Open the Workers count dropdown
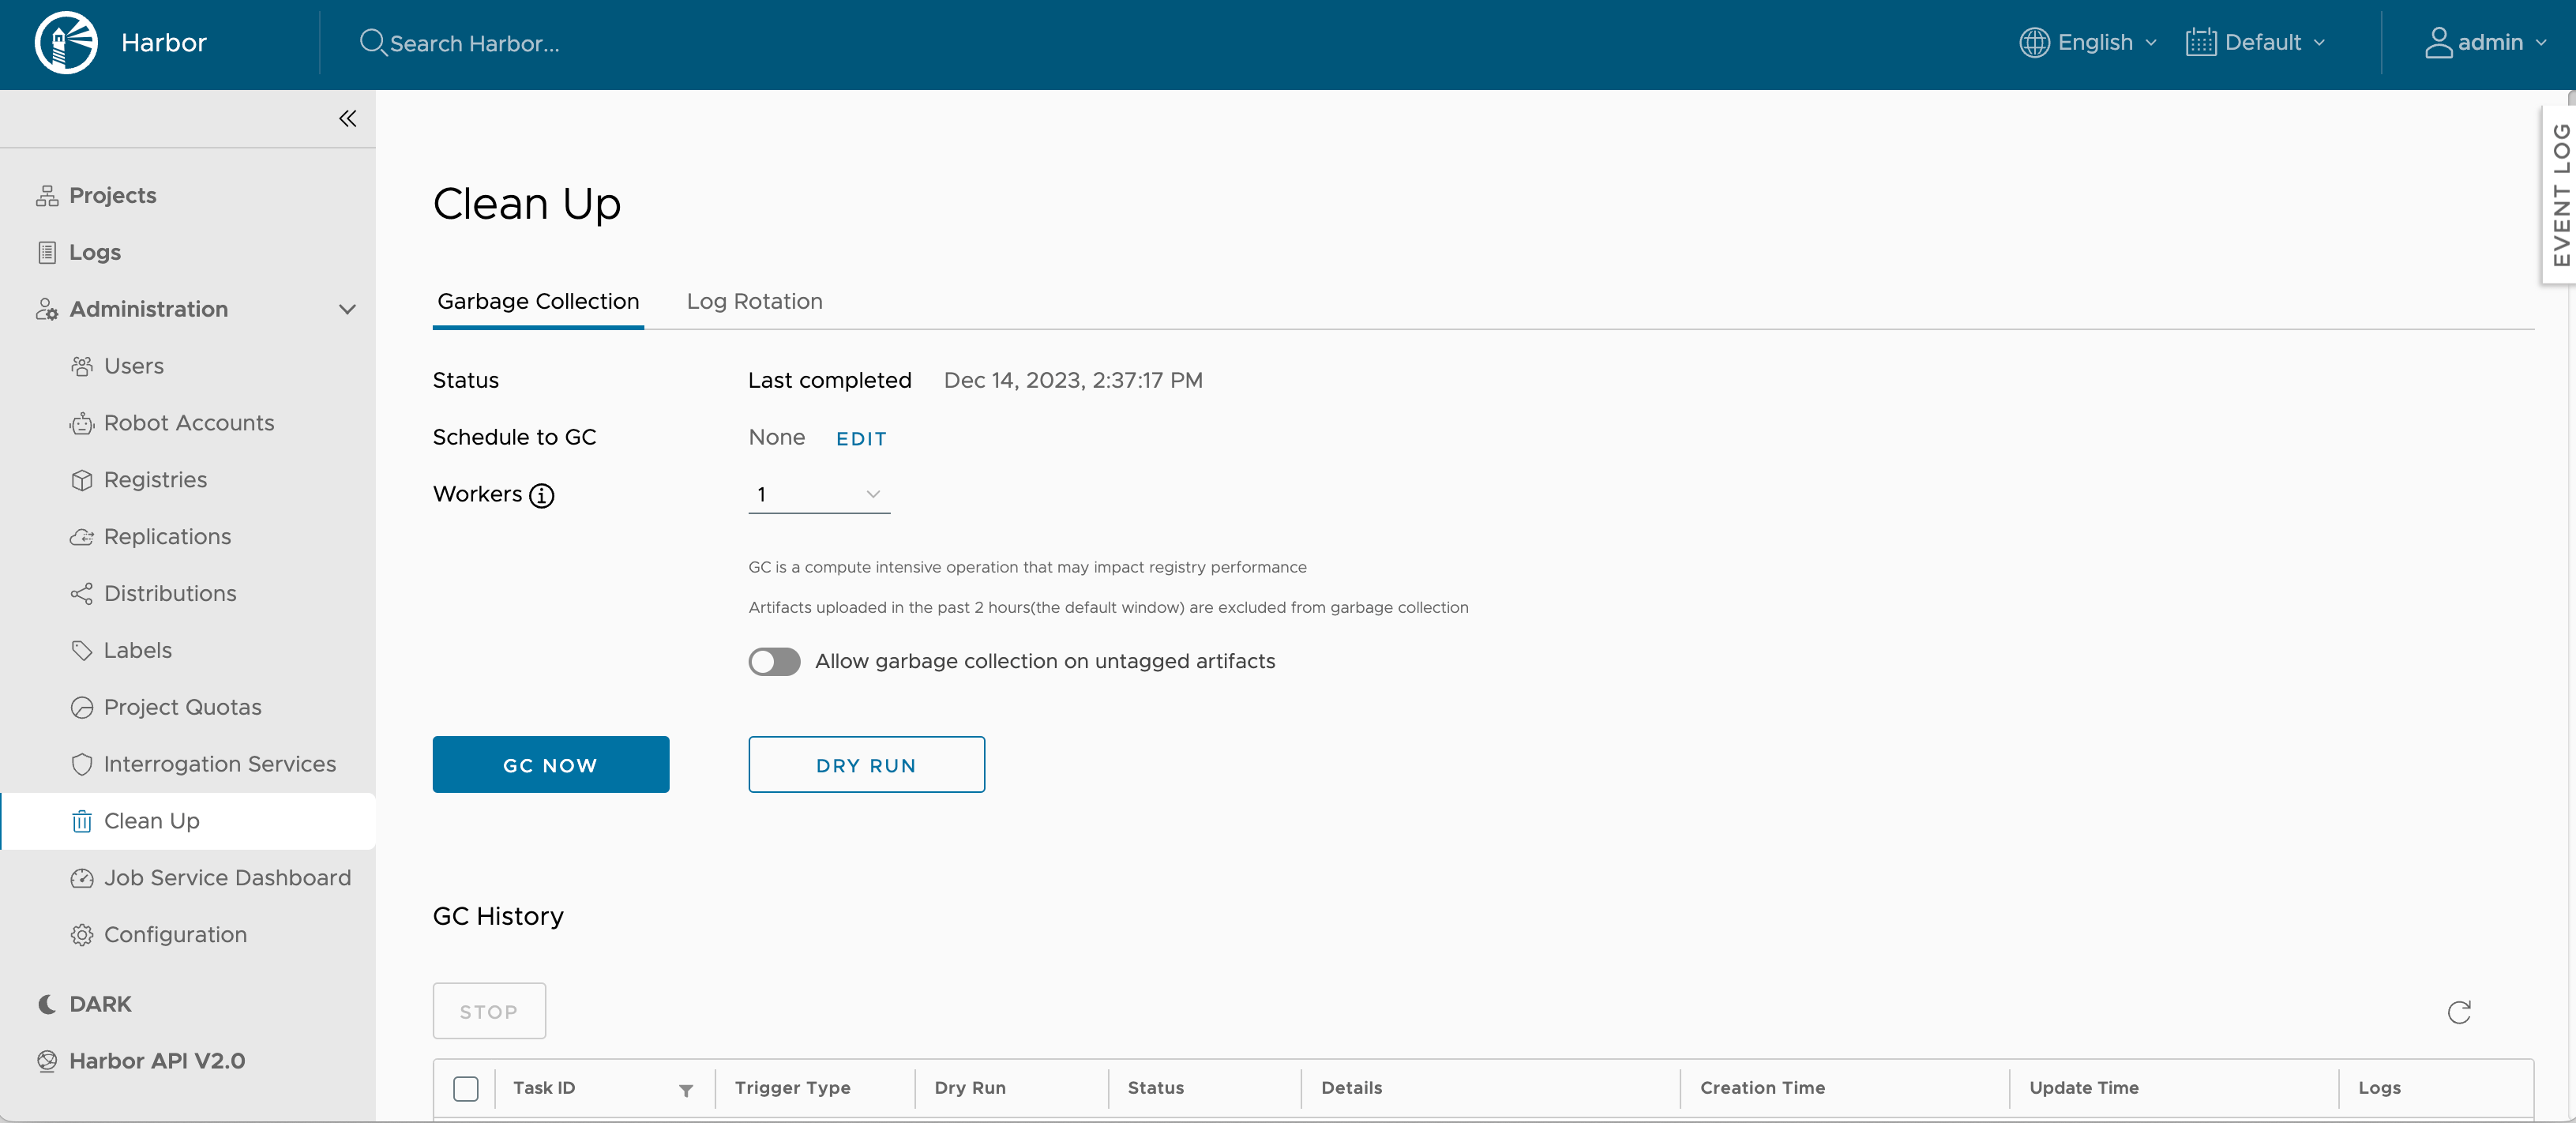 818,494
